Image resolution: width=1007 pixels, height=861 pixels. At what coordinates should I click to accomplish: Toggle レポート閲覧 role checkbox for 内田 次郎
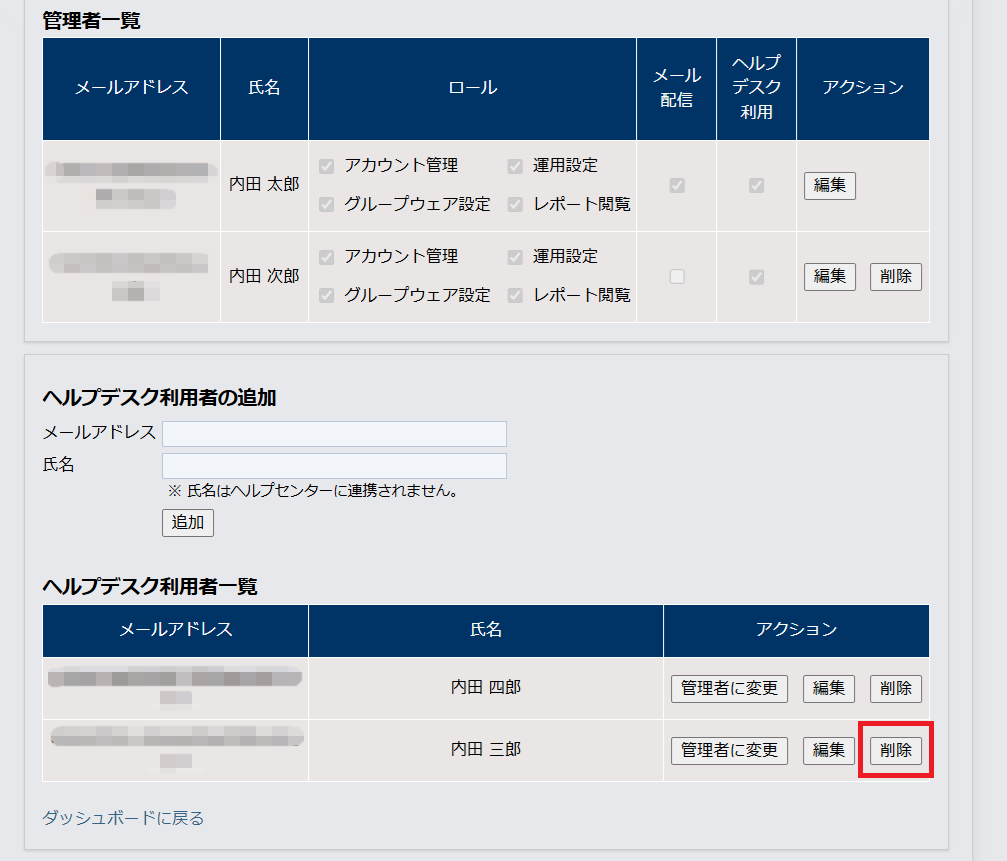click(515, 295)
